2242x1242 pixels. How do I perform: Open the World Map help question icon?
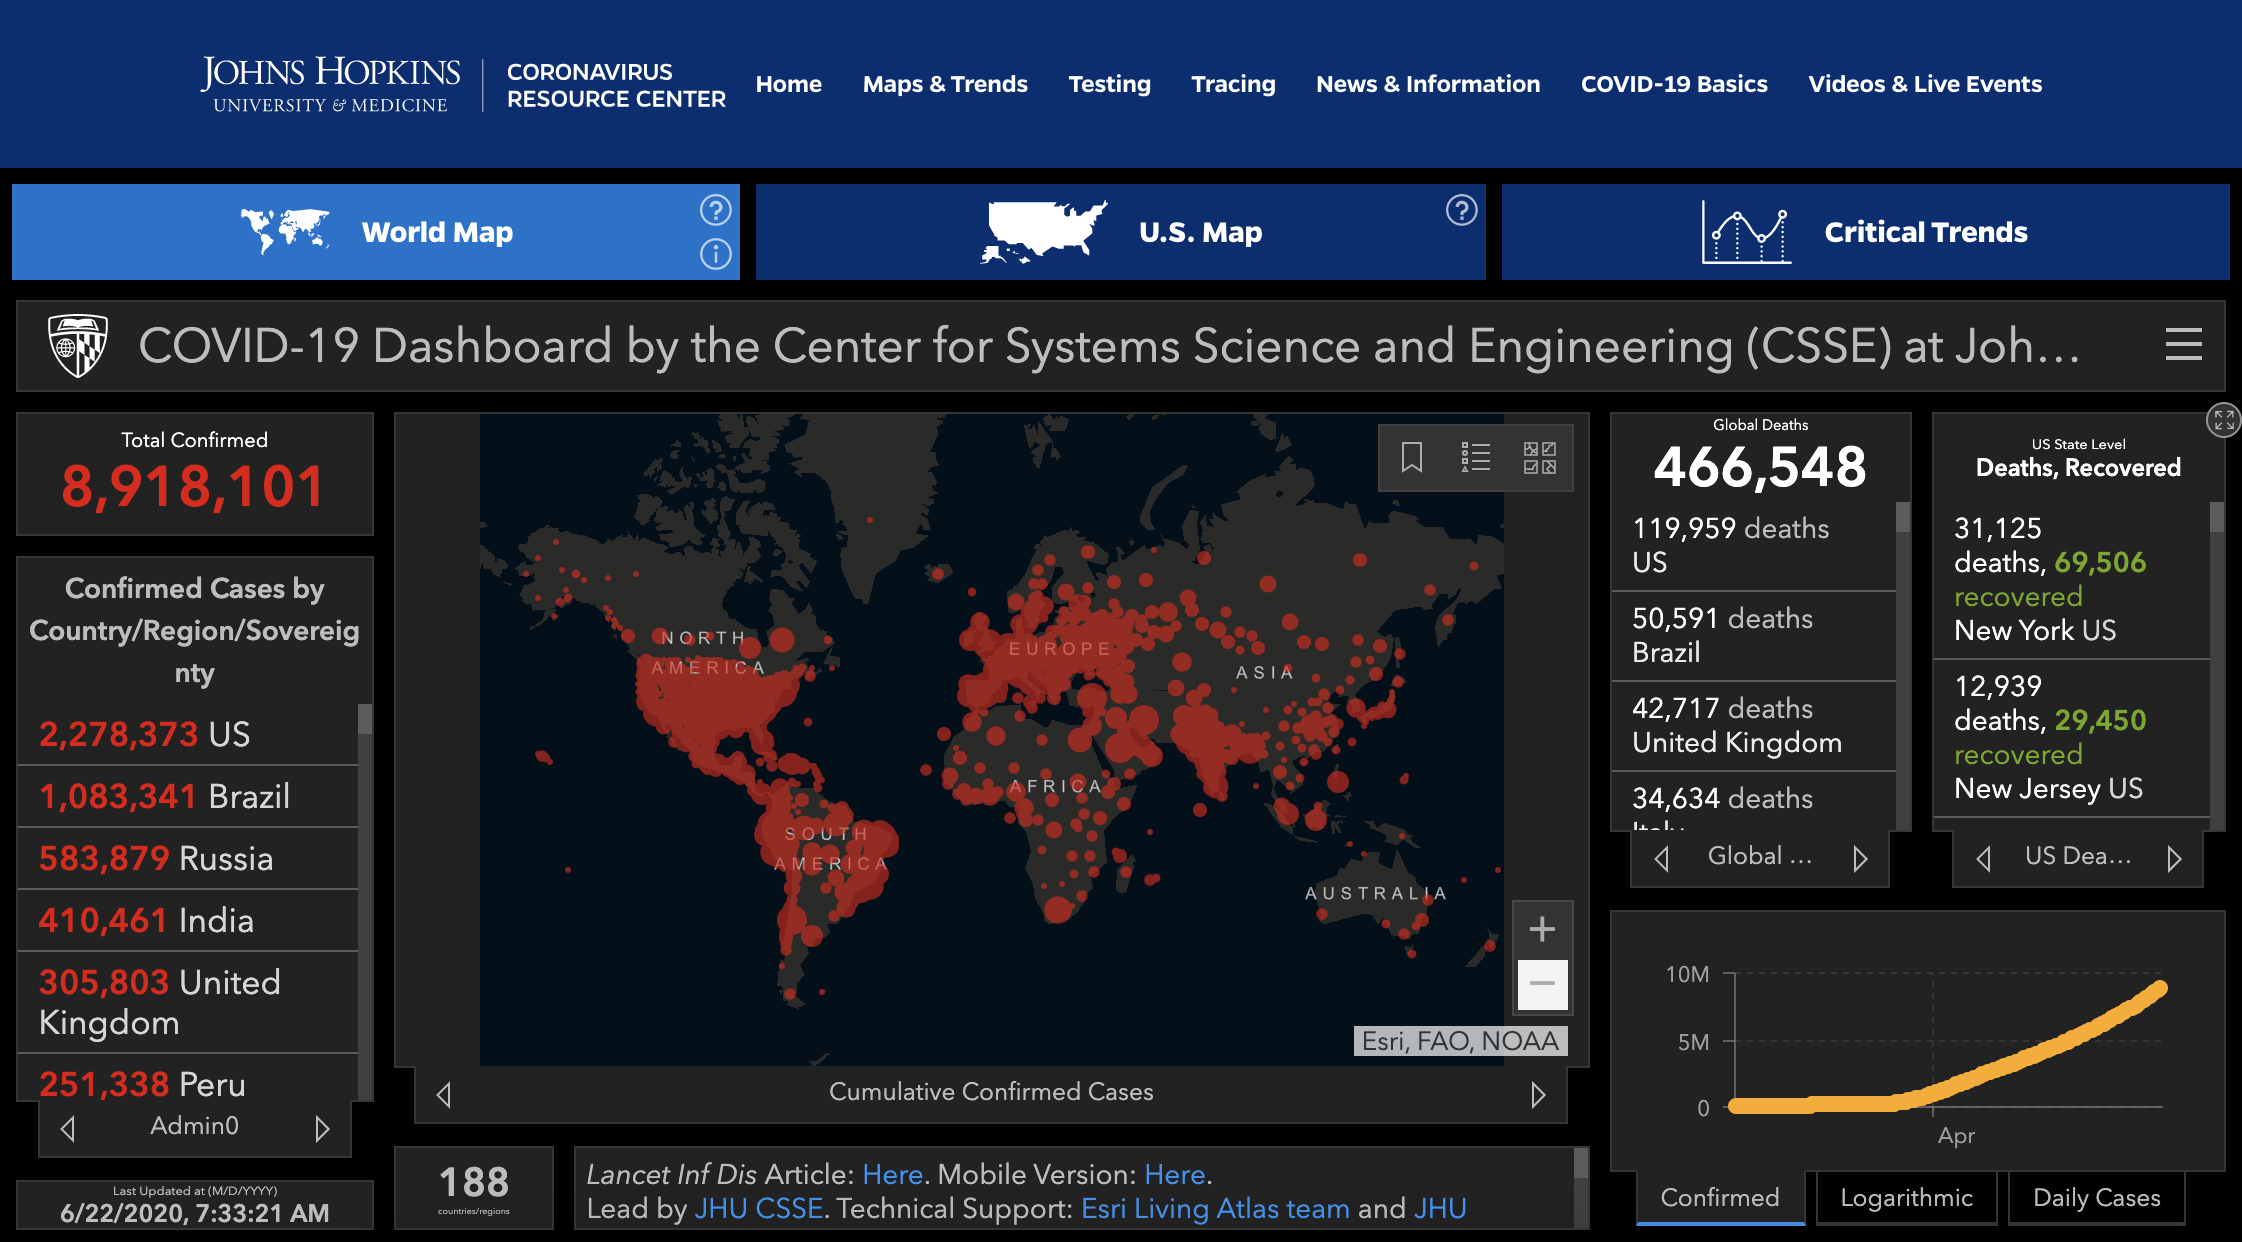pos(715,210)
